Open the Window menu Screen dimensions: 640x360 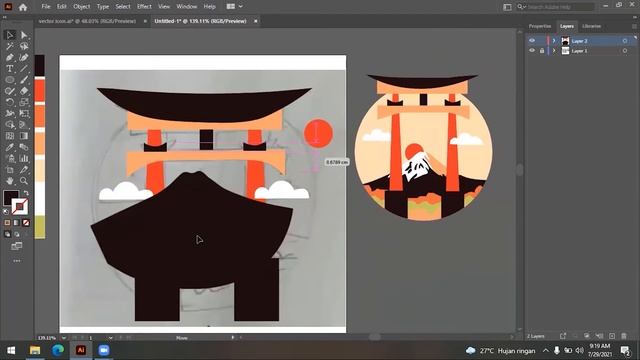(187, 7)
